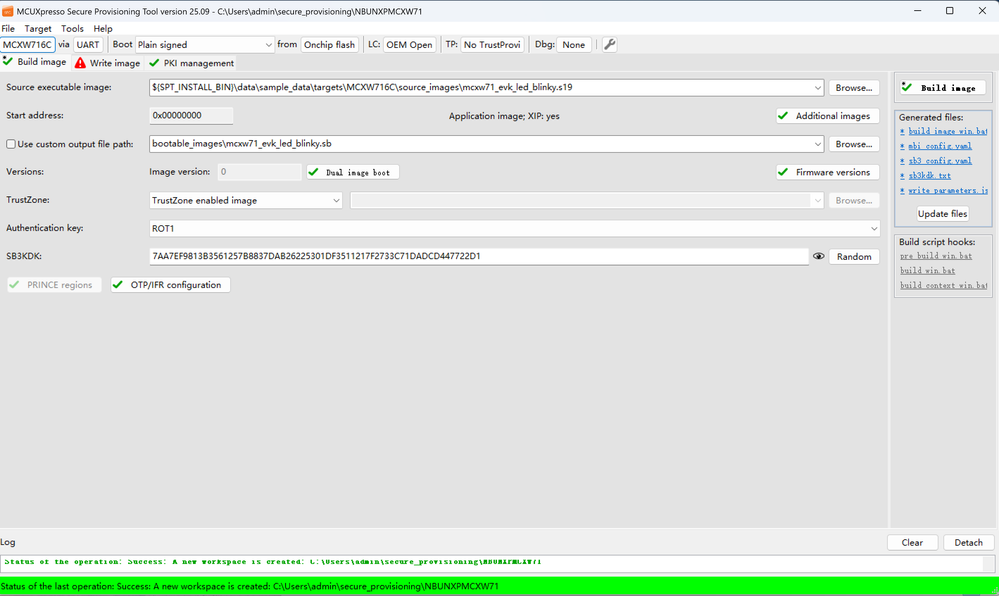Clear the log

click(x=912, y=542)
